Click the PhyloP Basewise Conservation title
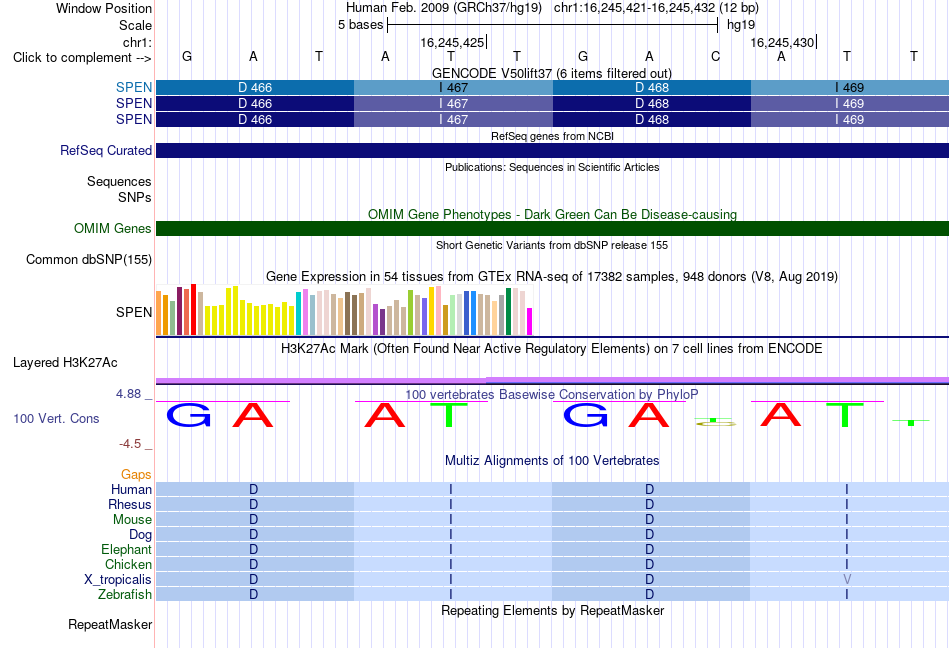The image size is (950, 648). tap(552, 395)
